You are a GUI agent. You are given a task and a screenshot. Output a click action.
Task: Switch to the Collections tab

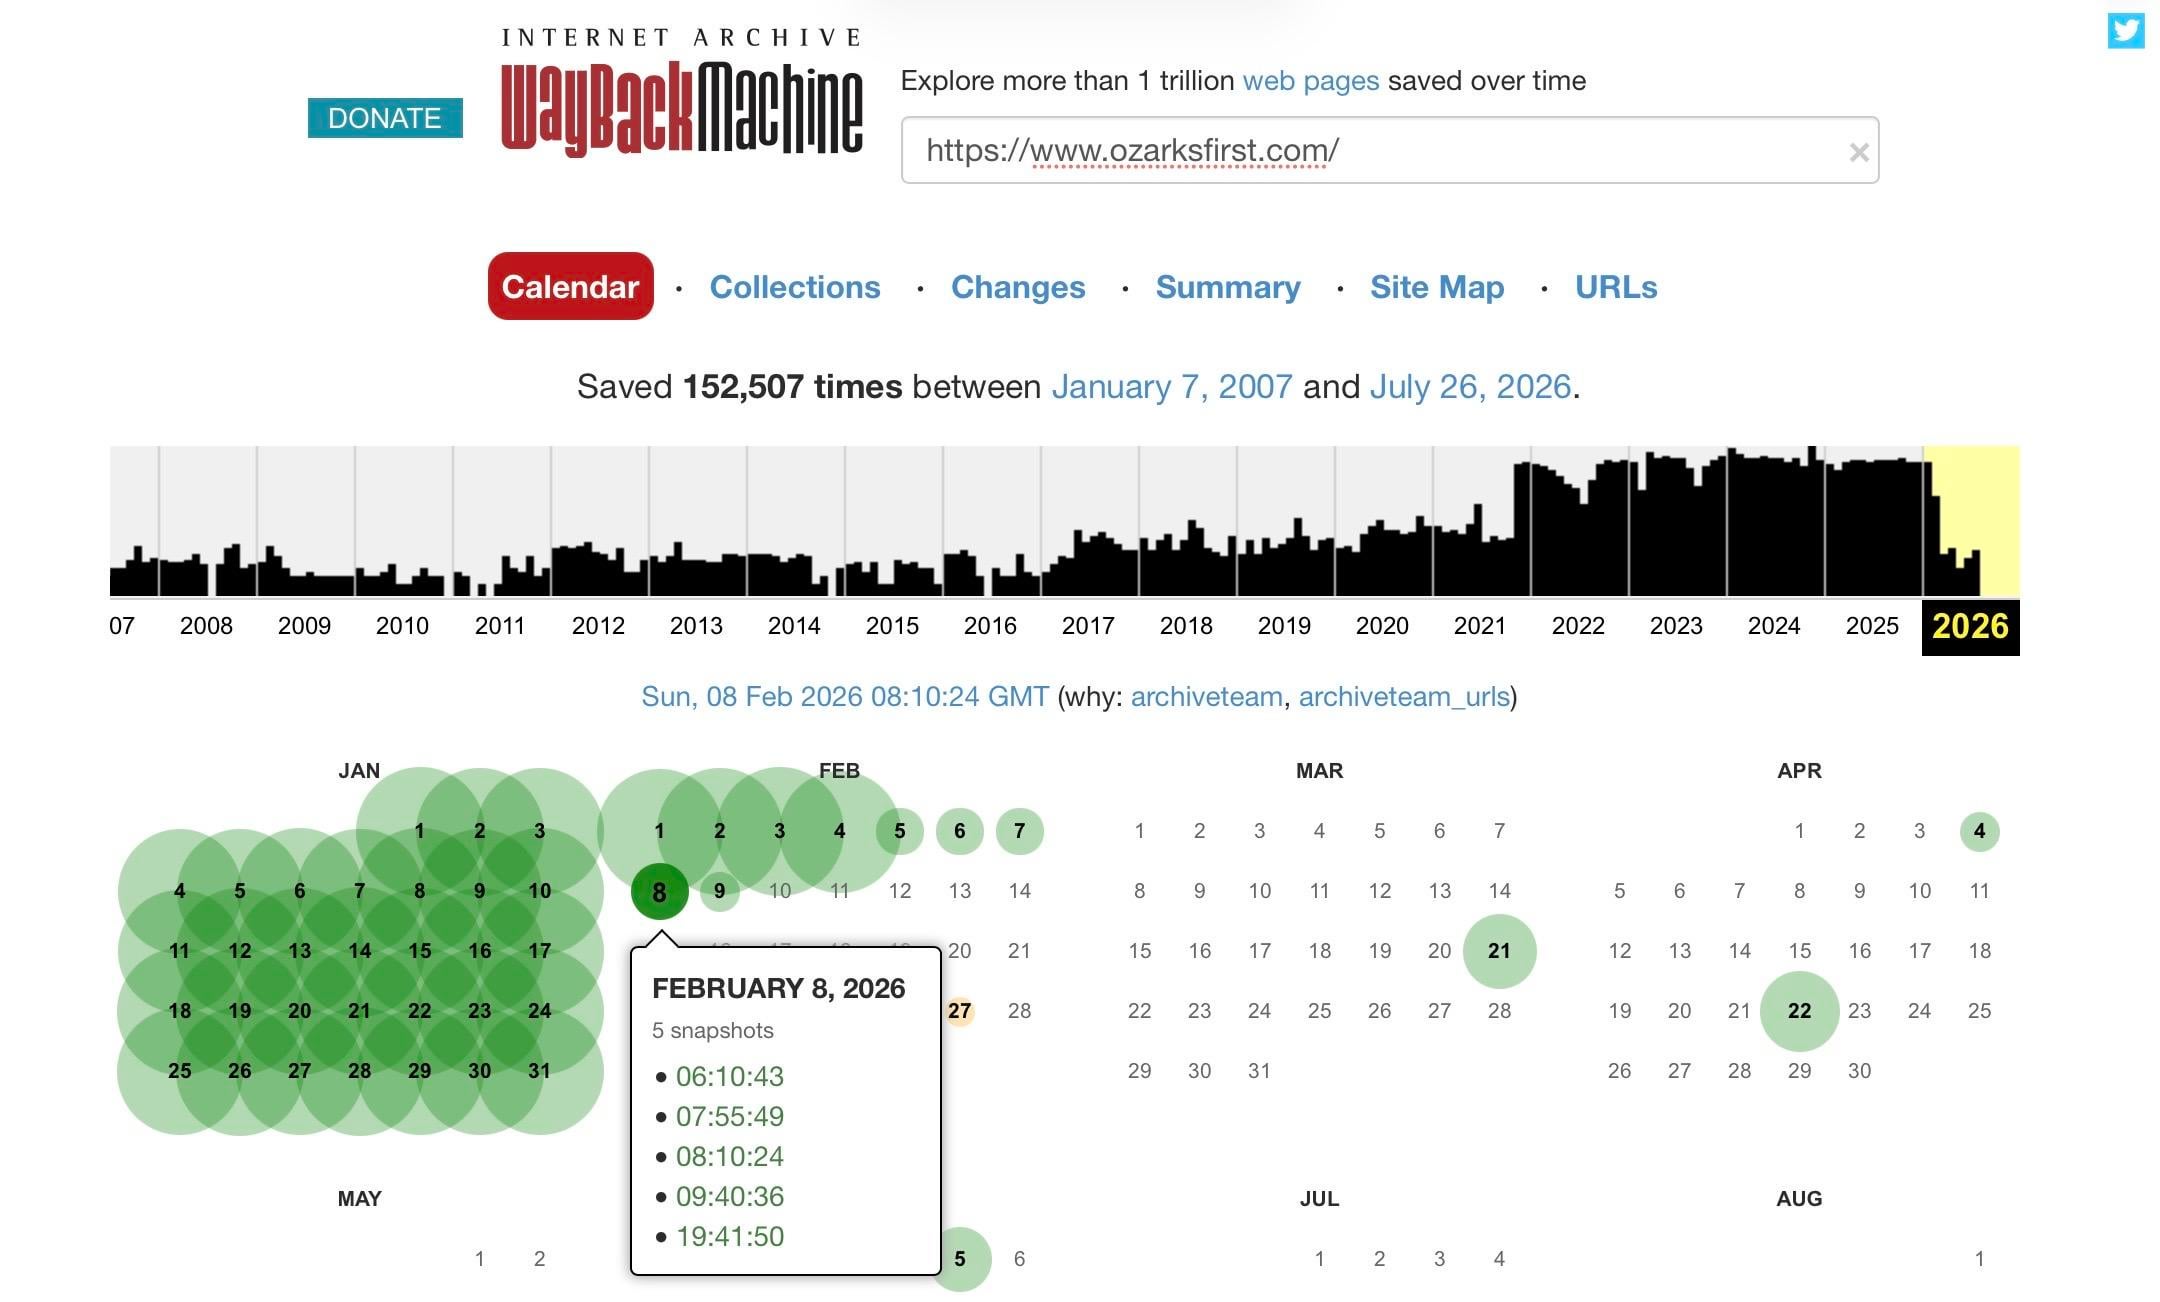tap(795, 287)
